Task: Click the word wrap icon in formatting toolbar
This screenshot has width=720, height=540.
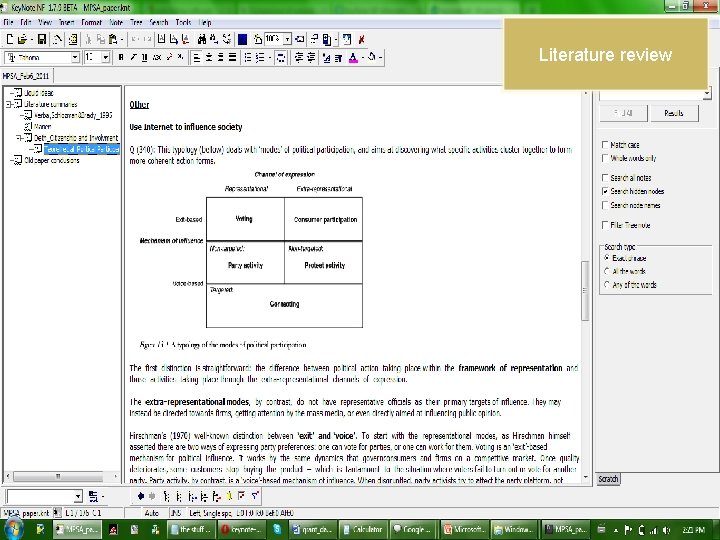Action: [x=281, y=57]
